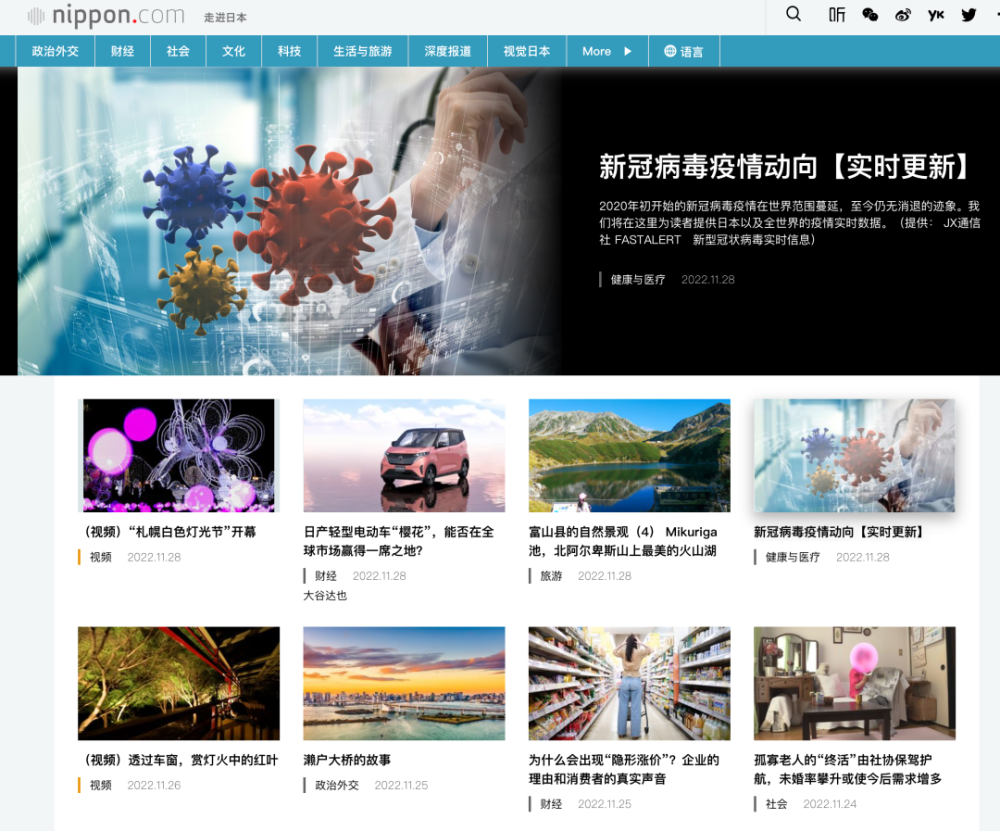The height and width of the screenshot is (831, 1000).
Task: Click date 2022.11.26 under 红叶 video
Action: pyautogui.click(x=154, y=785)
